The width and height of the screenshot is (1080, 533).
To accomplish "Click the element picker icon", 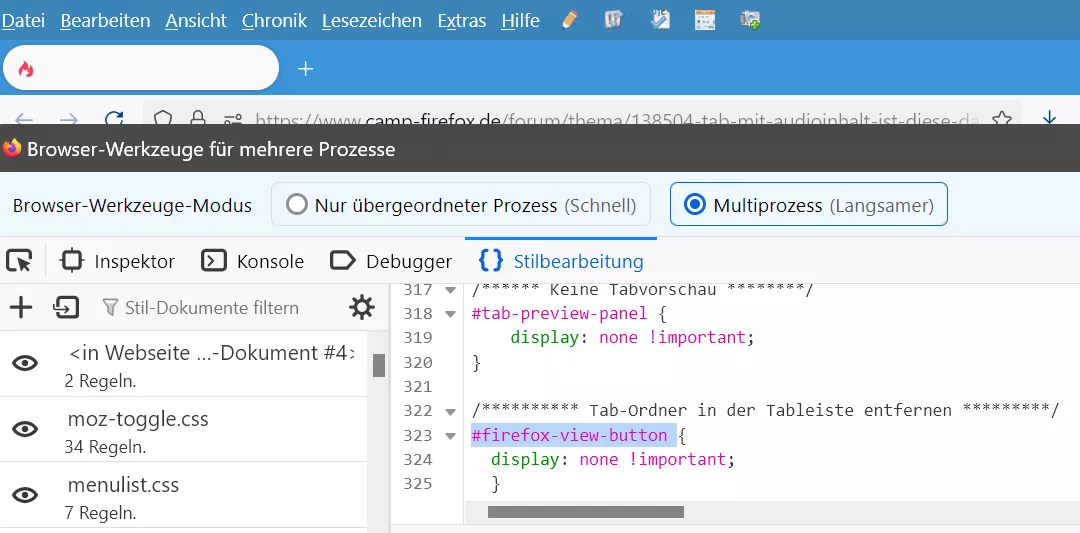I will tap(19, 261).
